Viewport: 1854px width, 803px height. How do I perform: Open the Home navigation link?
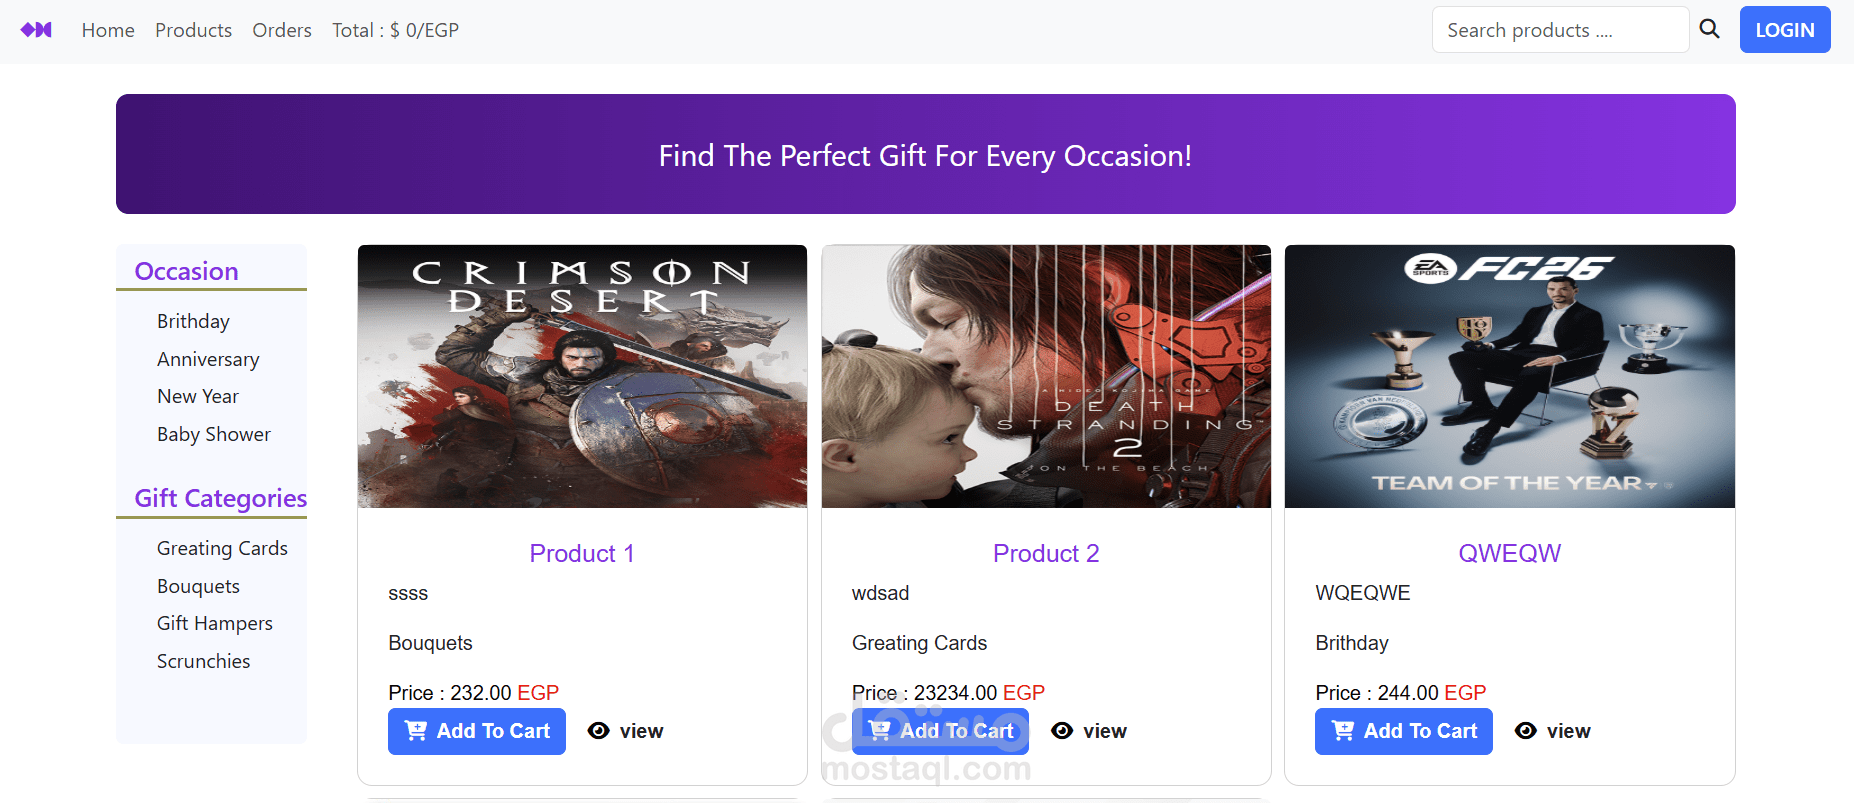[108, 30]
